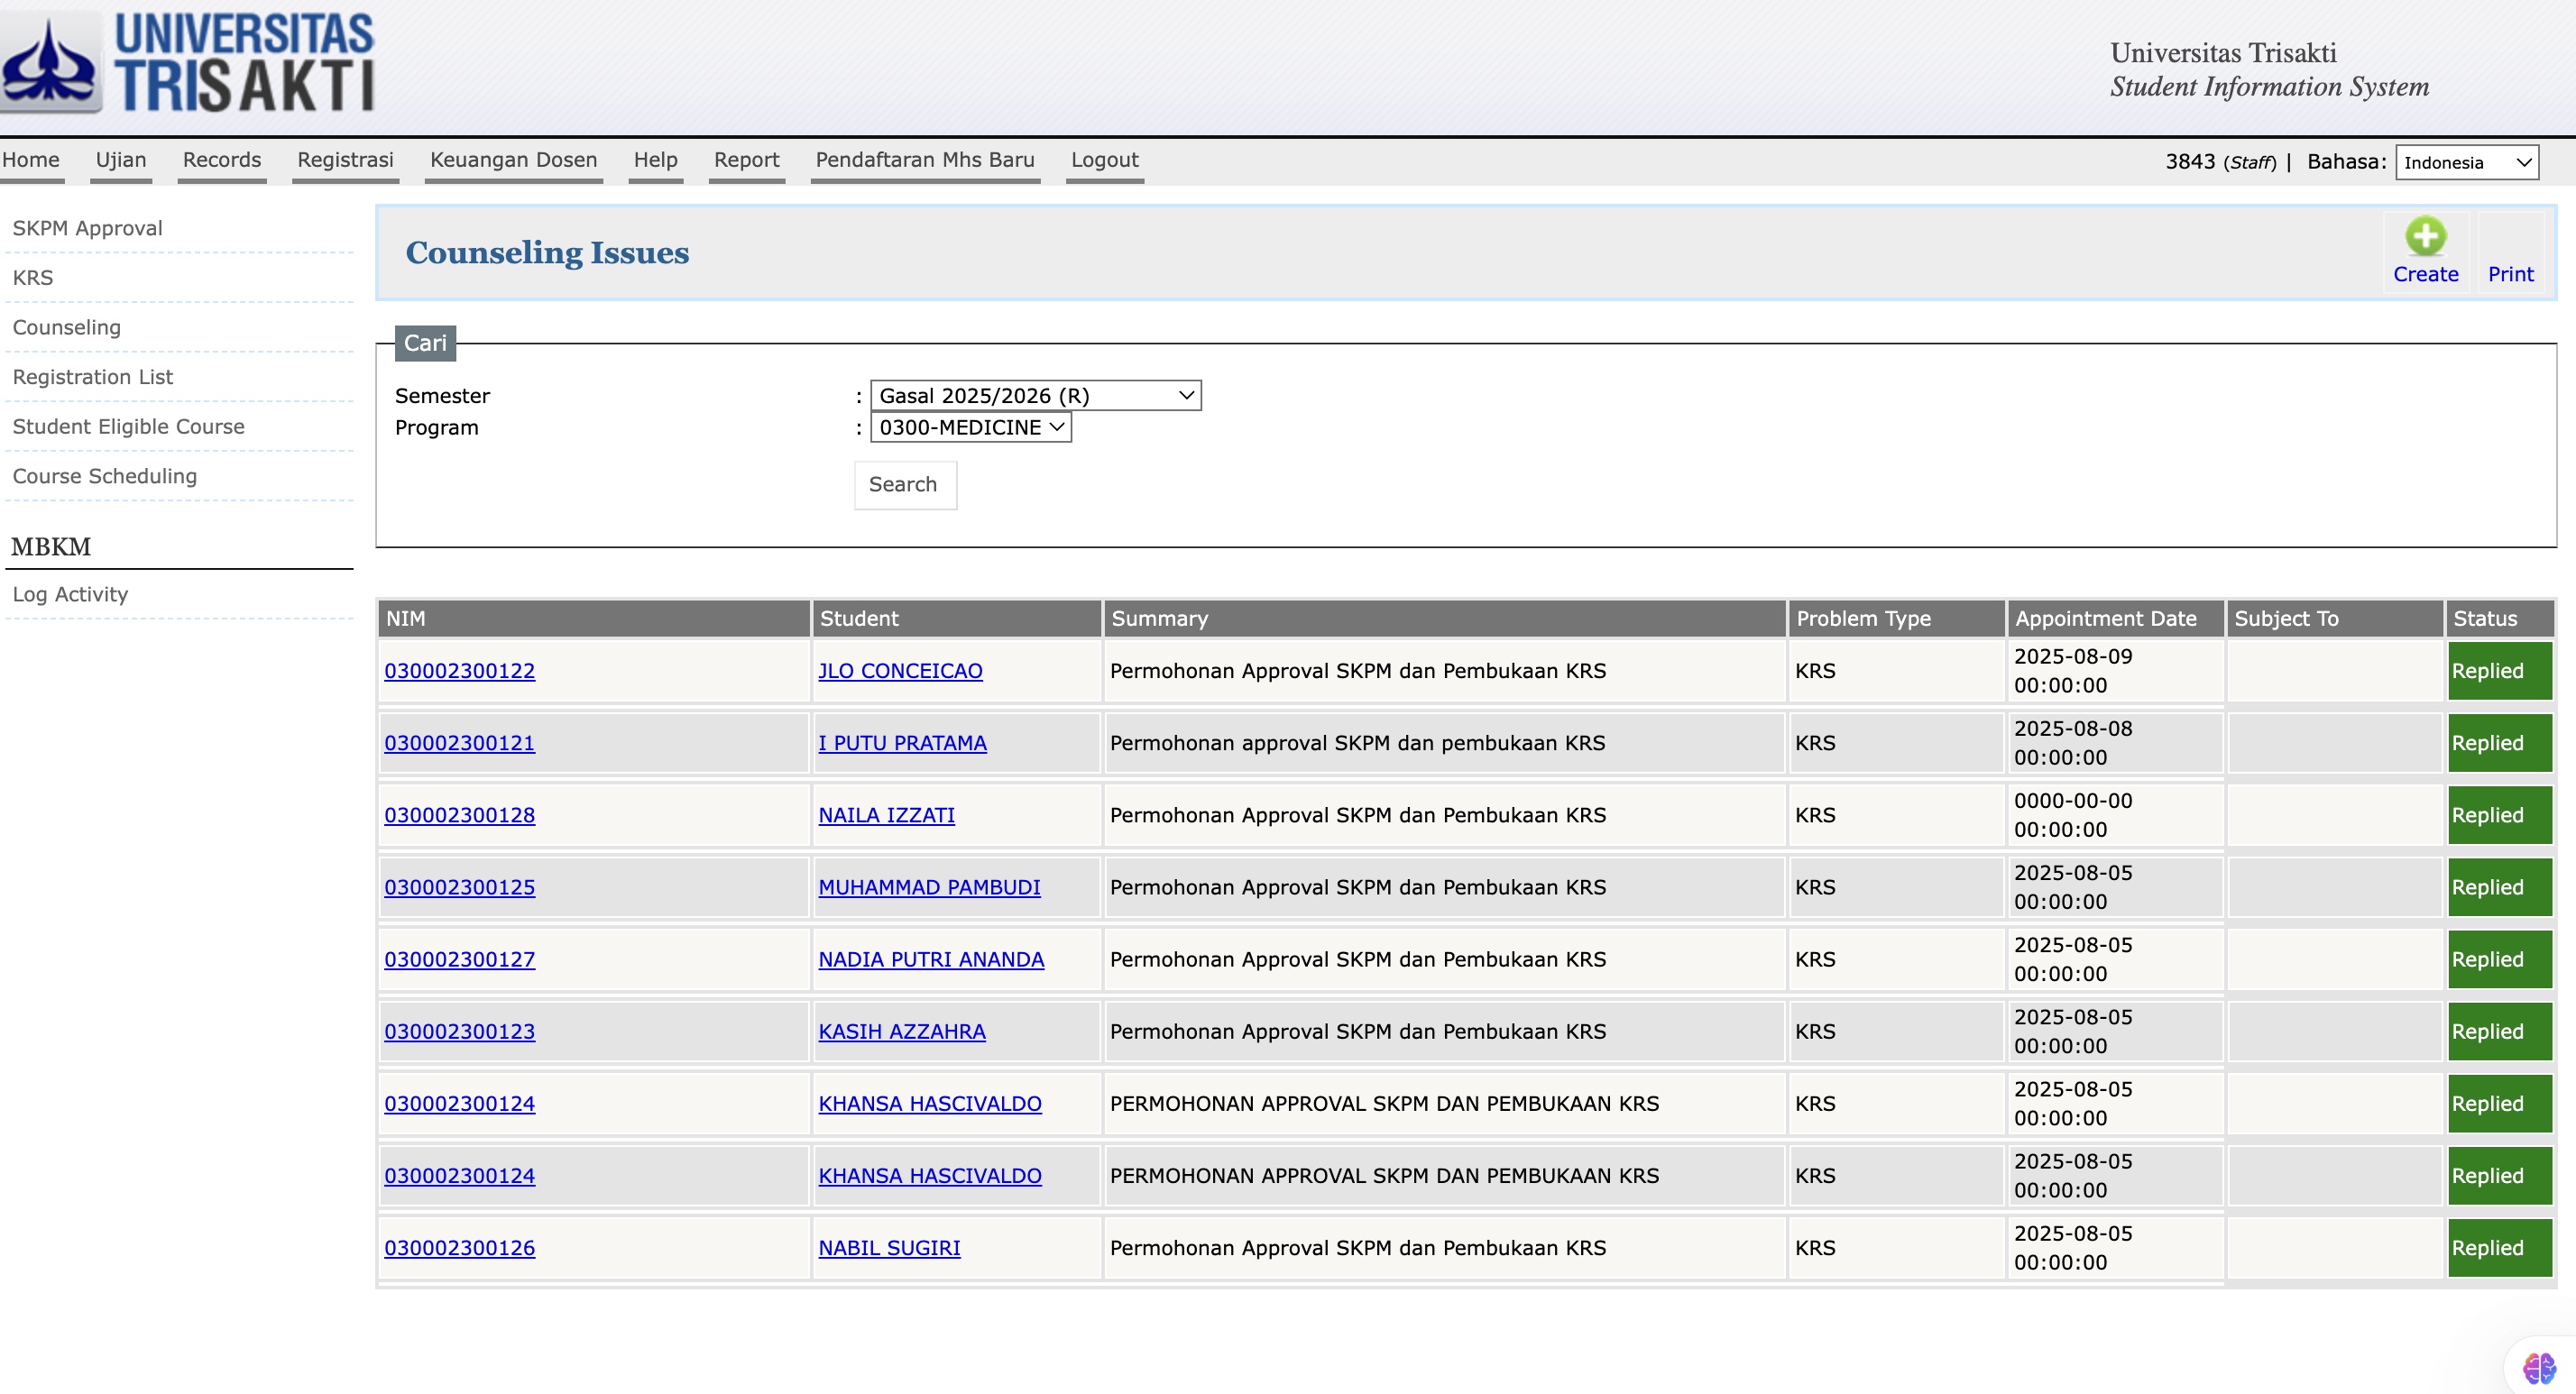The height and width of the screenshot is (1394, 2576).
Task: Click the green Create plus icon
Action: 2425,238
